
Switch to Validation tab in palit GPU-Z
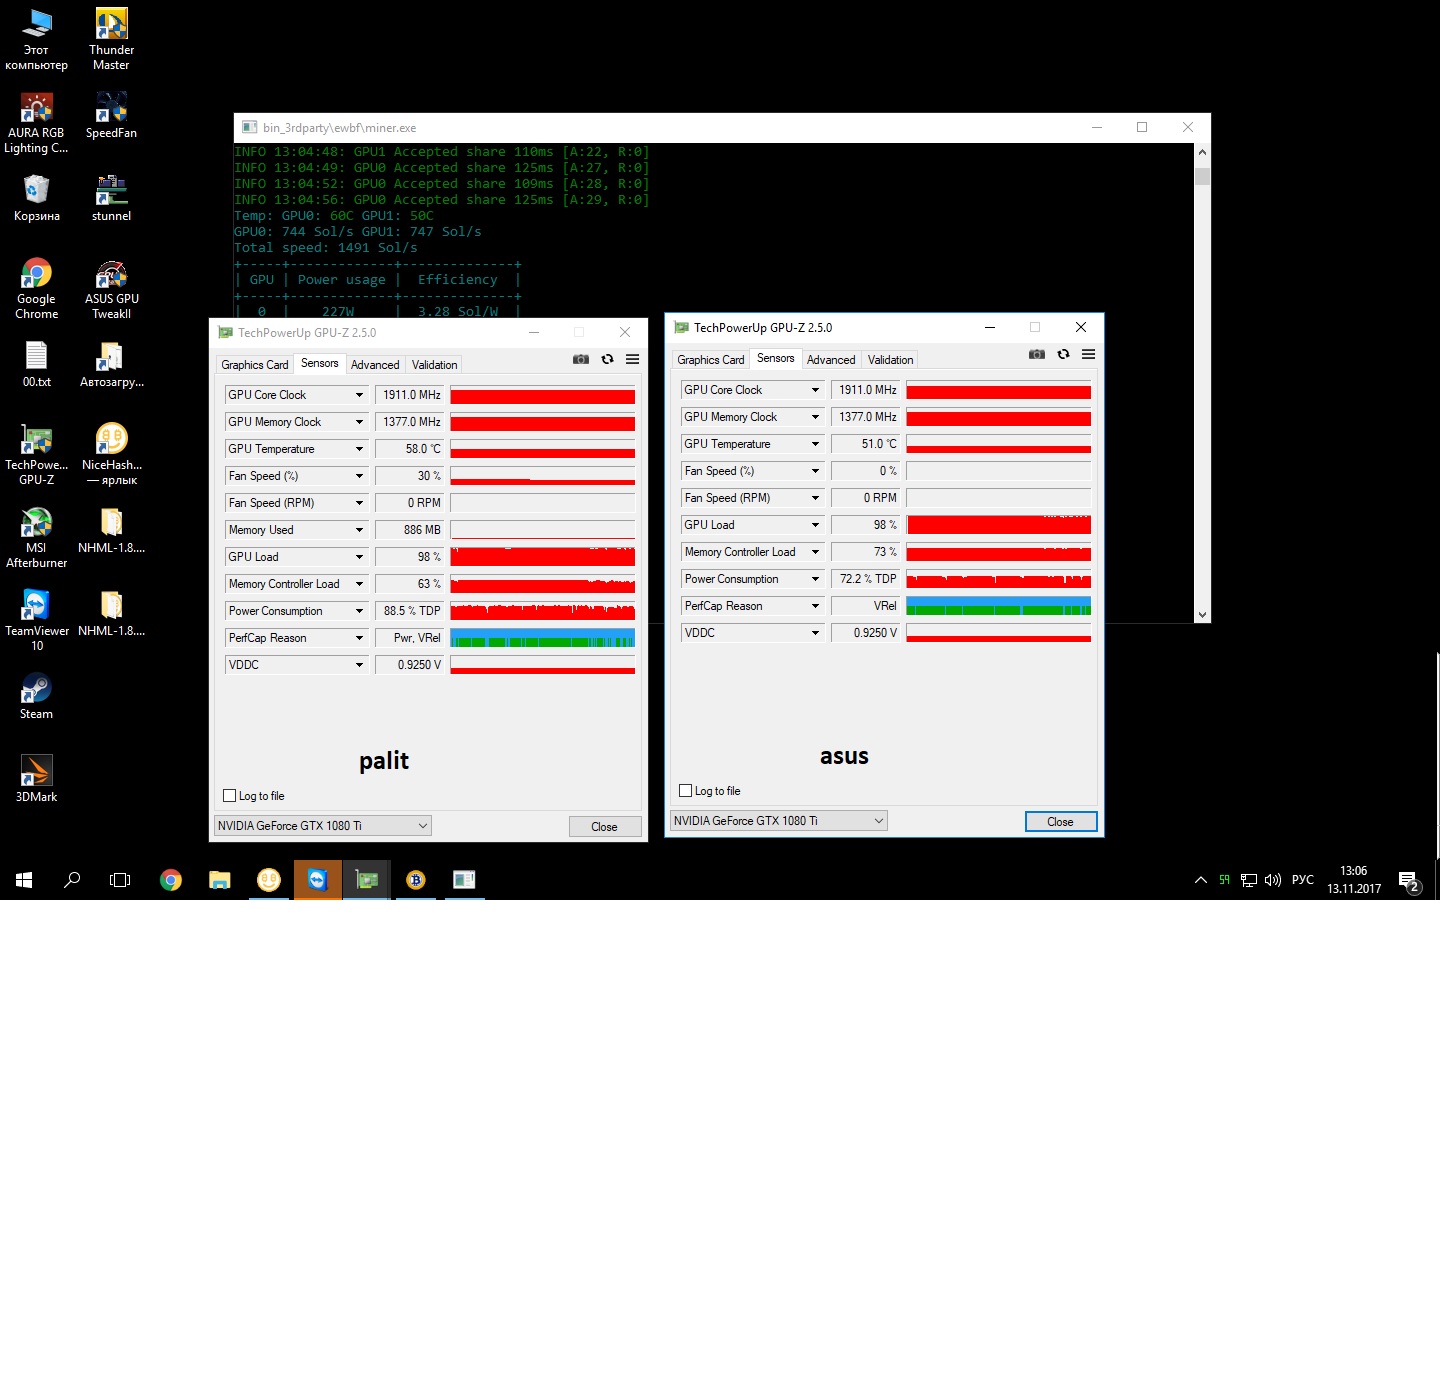pos(434,365)
